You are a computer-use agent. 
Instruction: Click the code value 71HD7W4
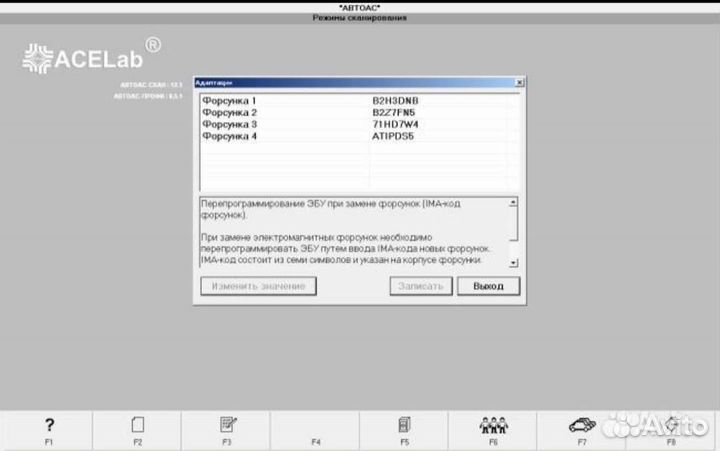point(395,124)
